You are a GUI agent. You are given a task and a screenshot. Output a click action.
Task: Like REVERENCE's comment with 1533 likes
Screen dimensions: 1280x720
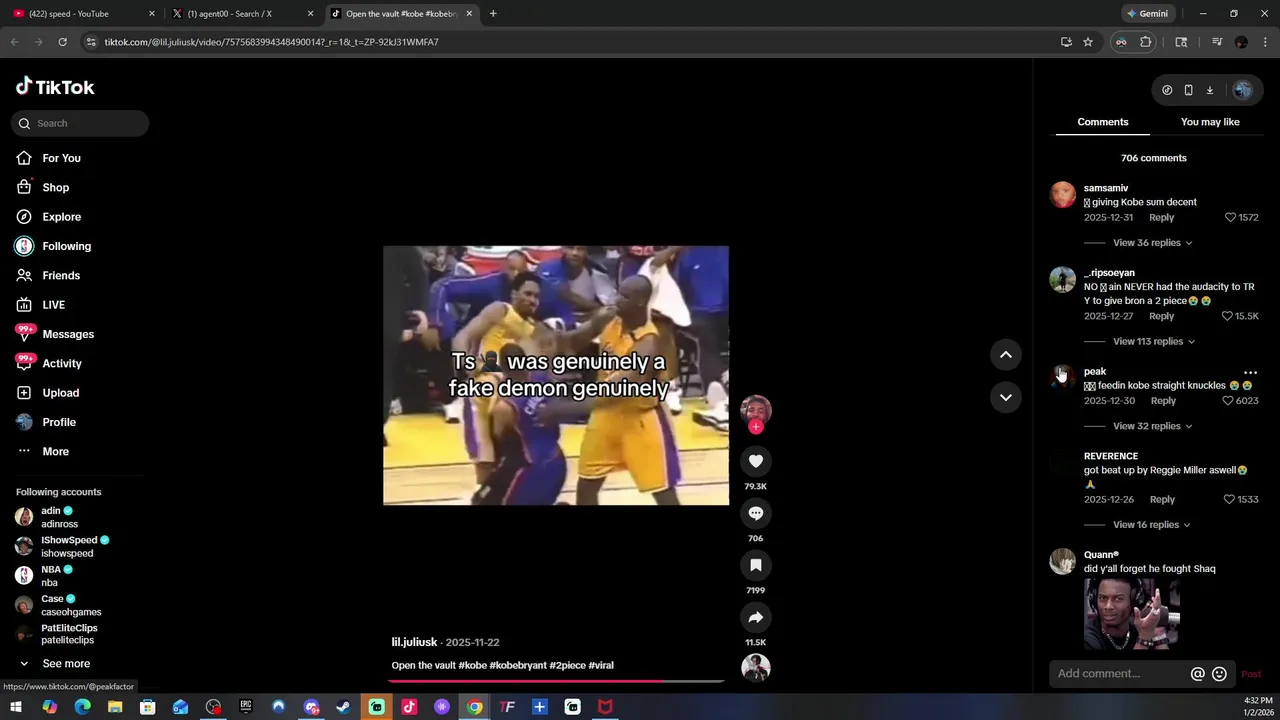(x=1230, y=499)
